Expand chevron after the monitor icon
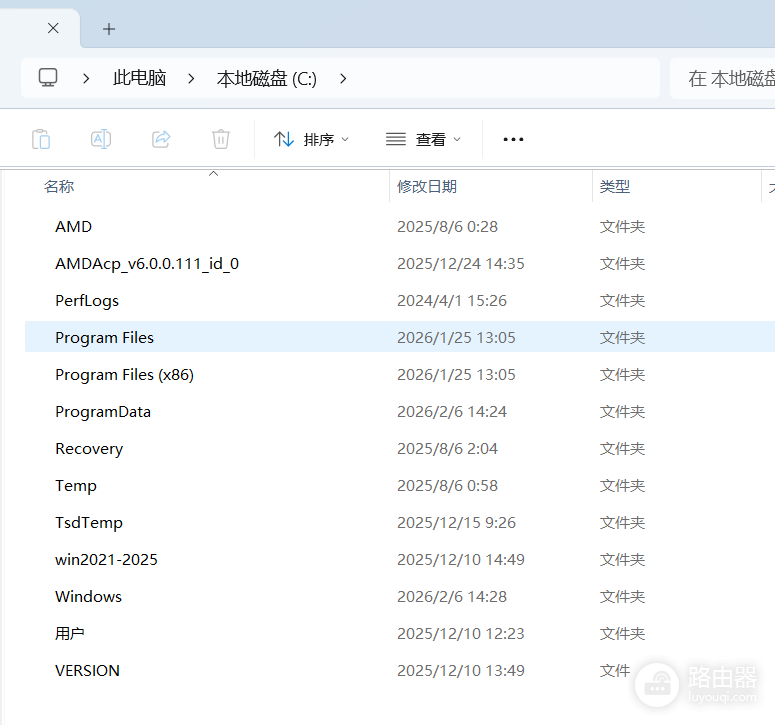Image resolution: width=775 pixels, height=725 pixels. click(x=86, y=78)
